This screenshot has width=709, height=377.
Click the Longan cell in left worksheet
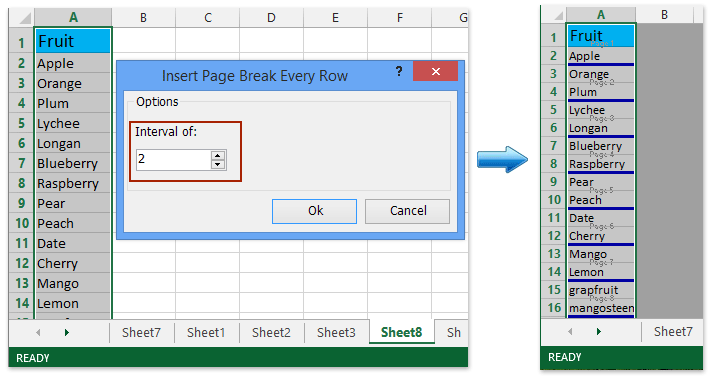pyautogui.click(x=73, y=143)
